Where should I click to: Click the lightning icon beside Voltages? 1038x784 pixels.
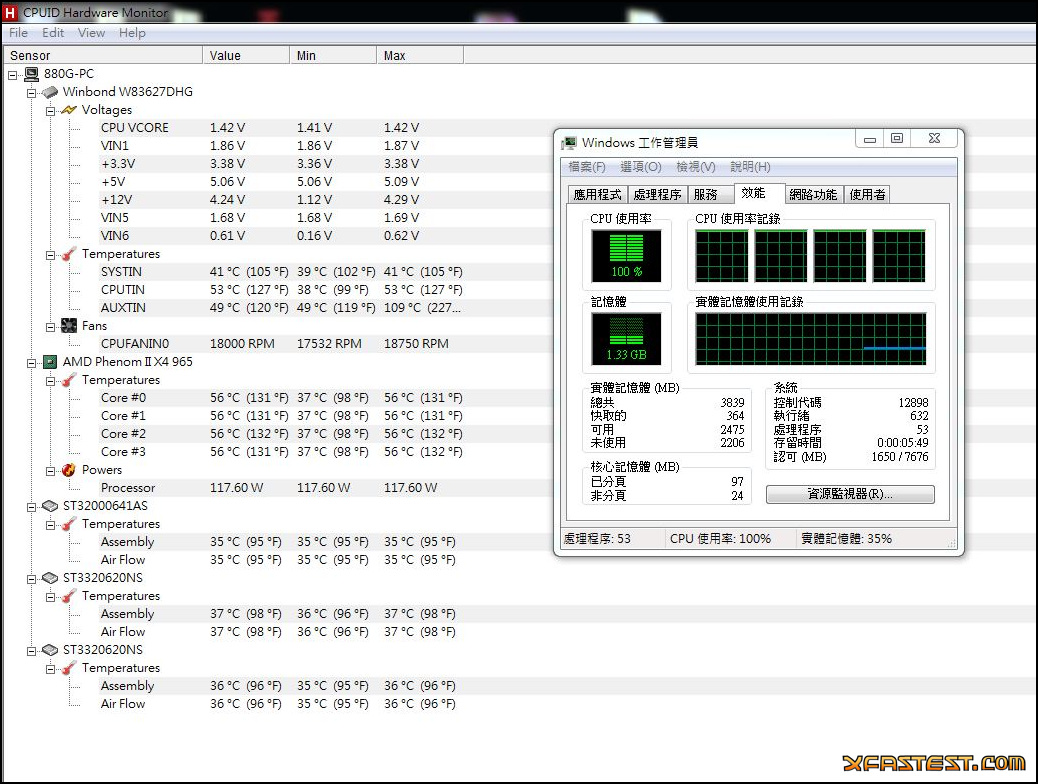tap(69, 110)
